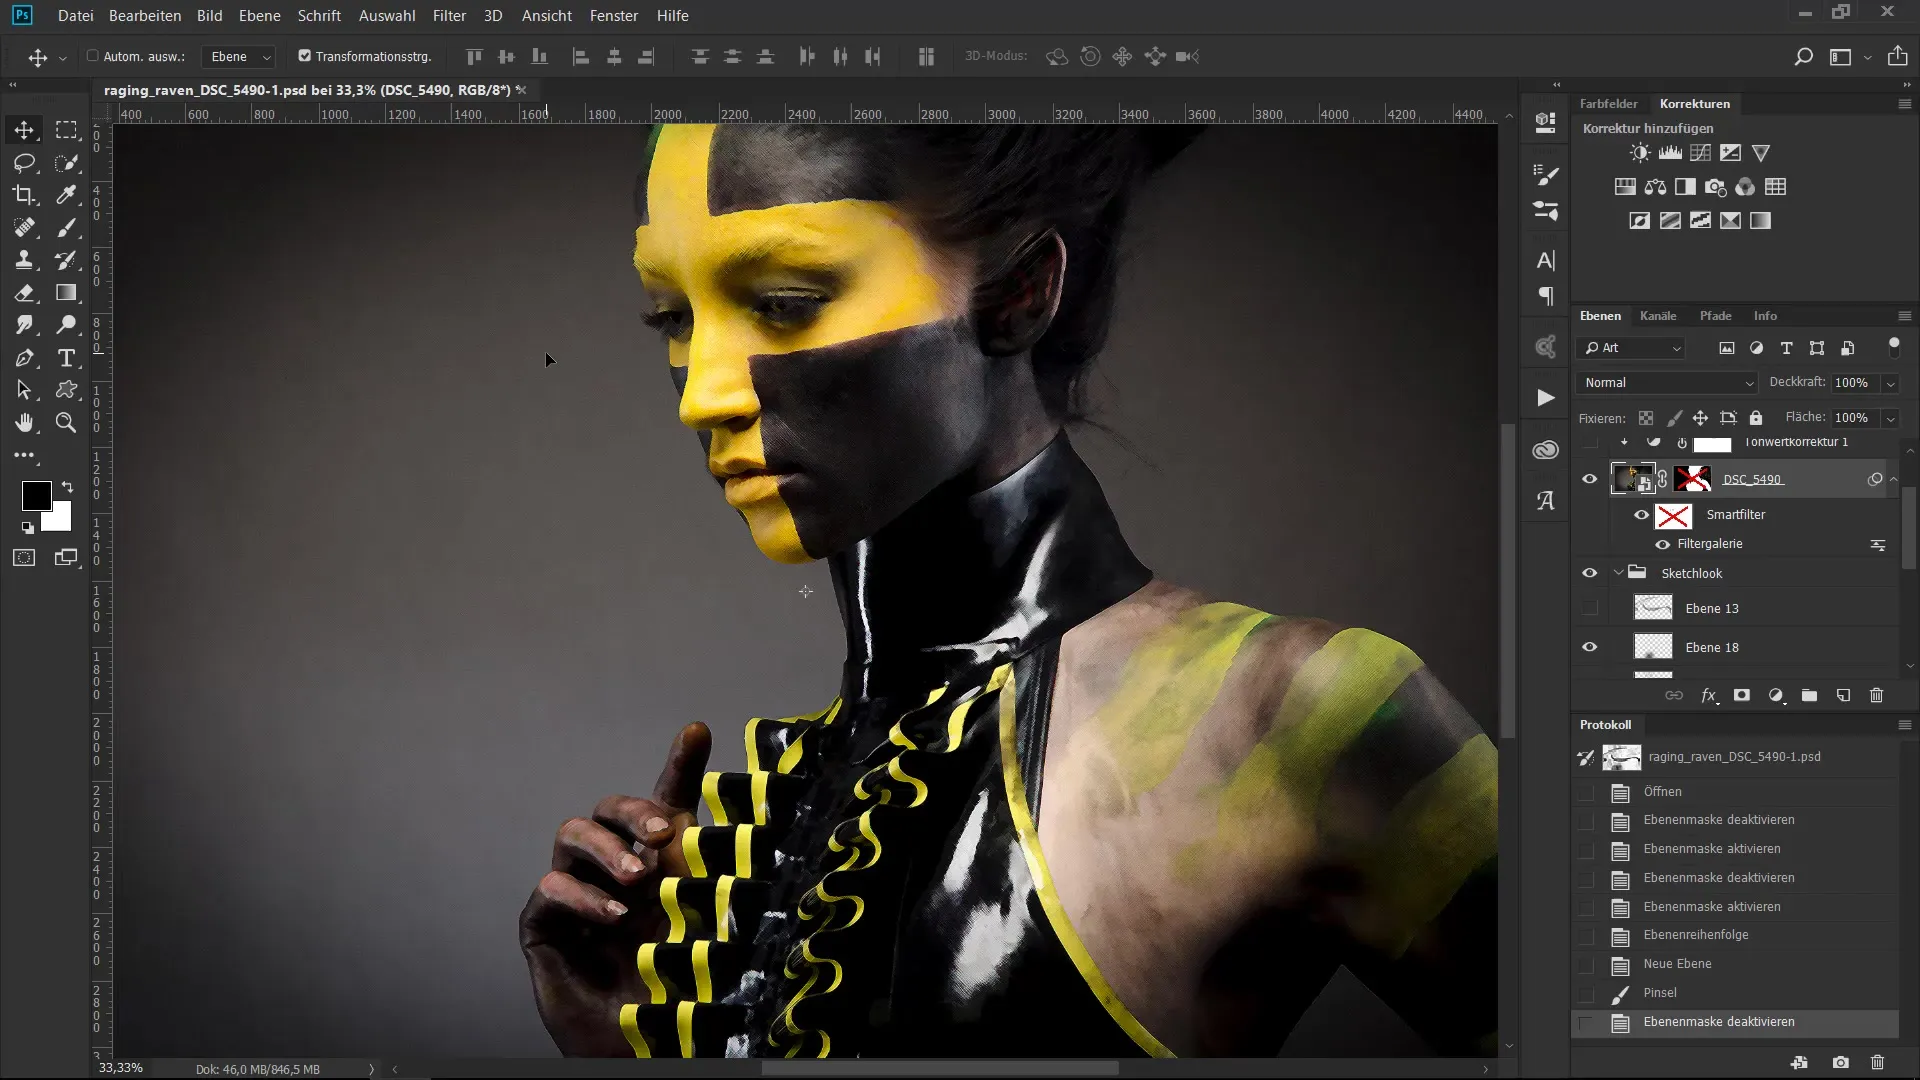Open the Fläche fill dropdown arrow
Viewport: 1920px width, 1080px height.
tap(1890, 418)
